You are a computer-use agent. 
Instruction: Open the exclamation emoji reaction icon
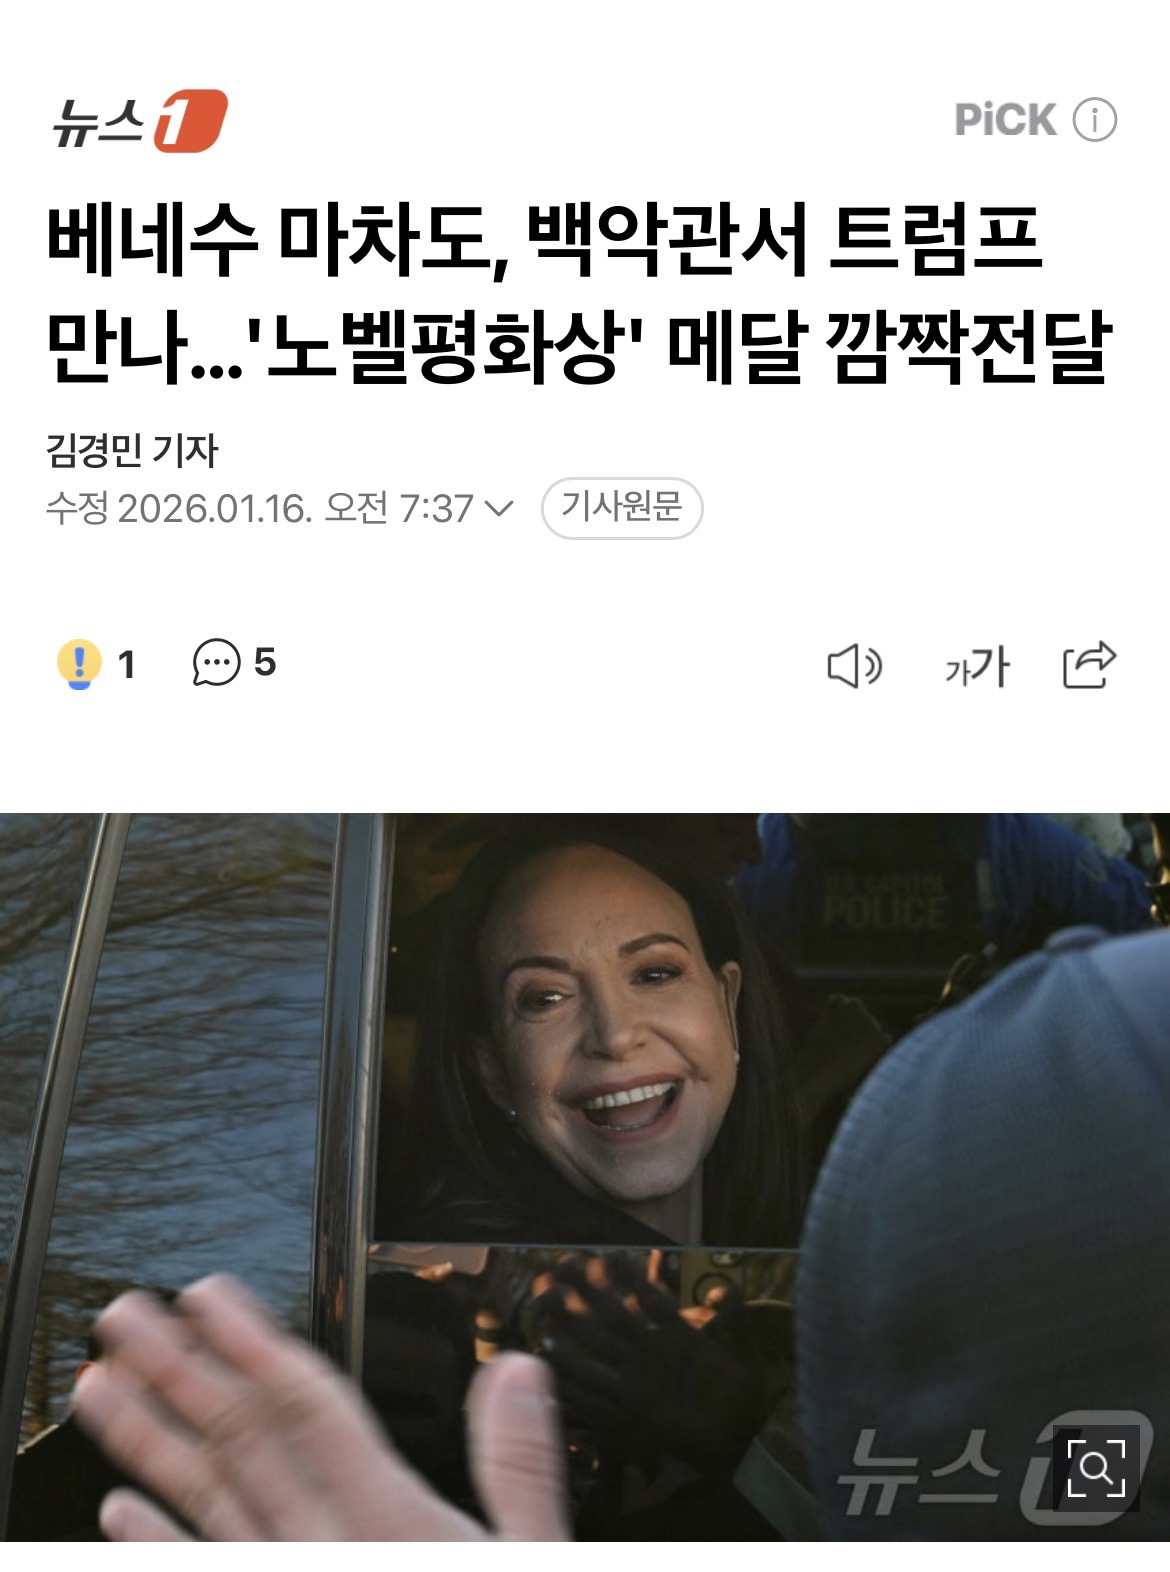click(x=79, y=663)
